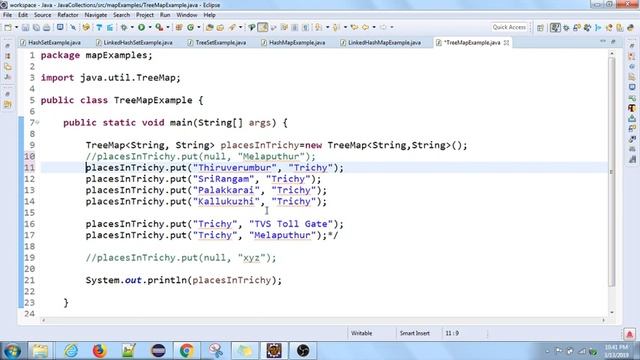The height and width of the screenshot is (360, 640).
Task: Click the Quick Access search field
Action: (509, 27)
